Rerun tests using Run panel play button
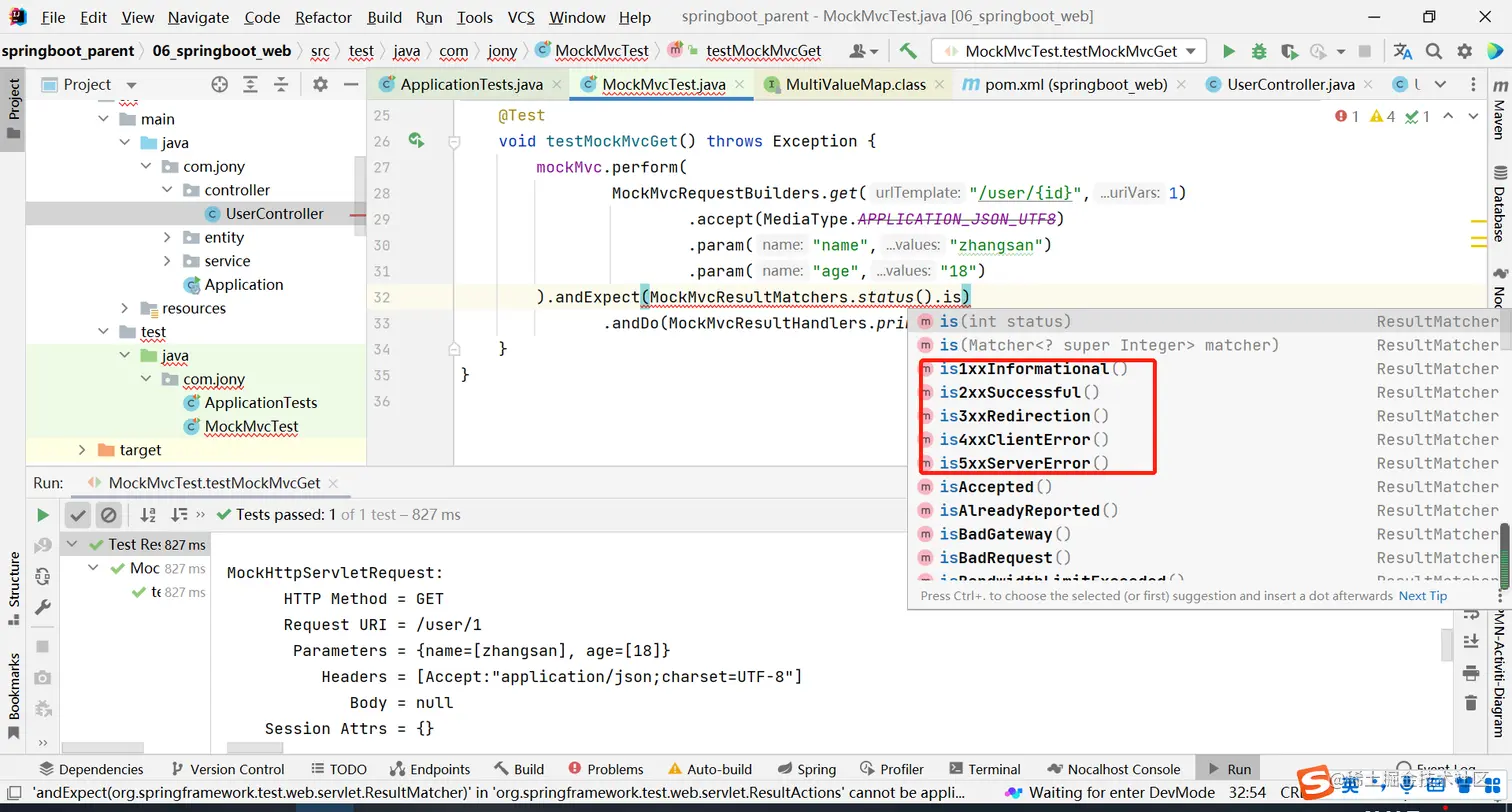1512x812 pixels. [x=42, y=515]
